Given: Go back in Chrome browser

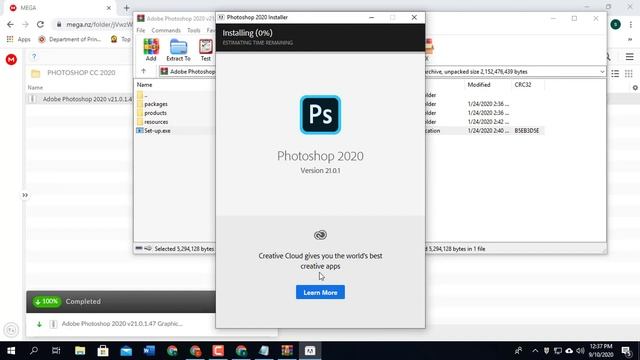Looking at the screenshot, I should (10, 24).
